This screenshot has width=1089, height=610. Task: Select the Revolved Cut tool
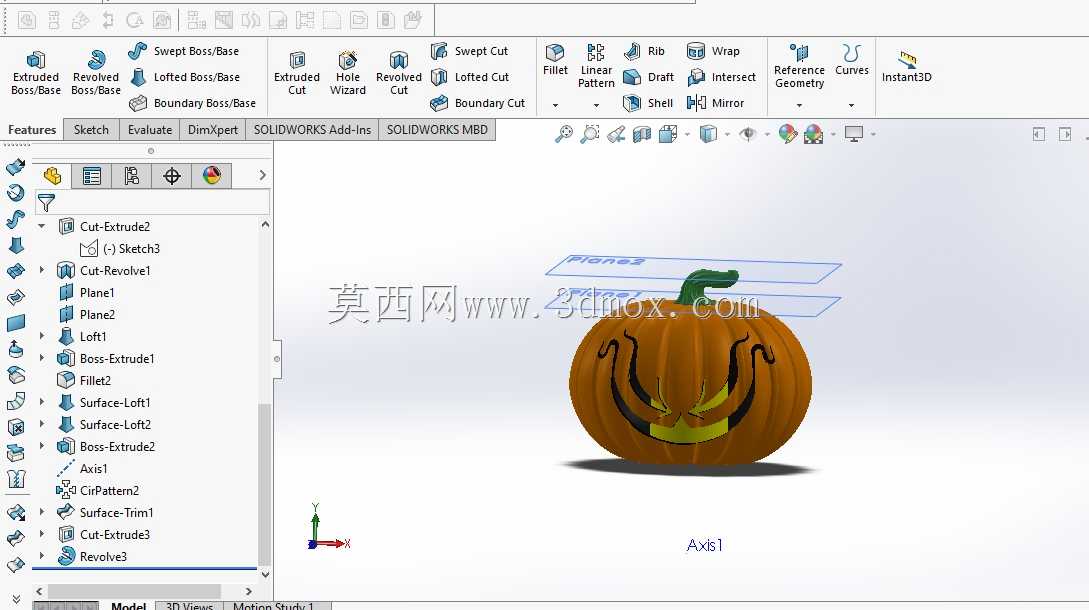pyautogui.click(x=399, y=72)
